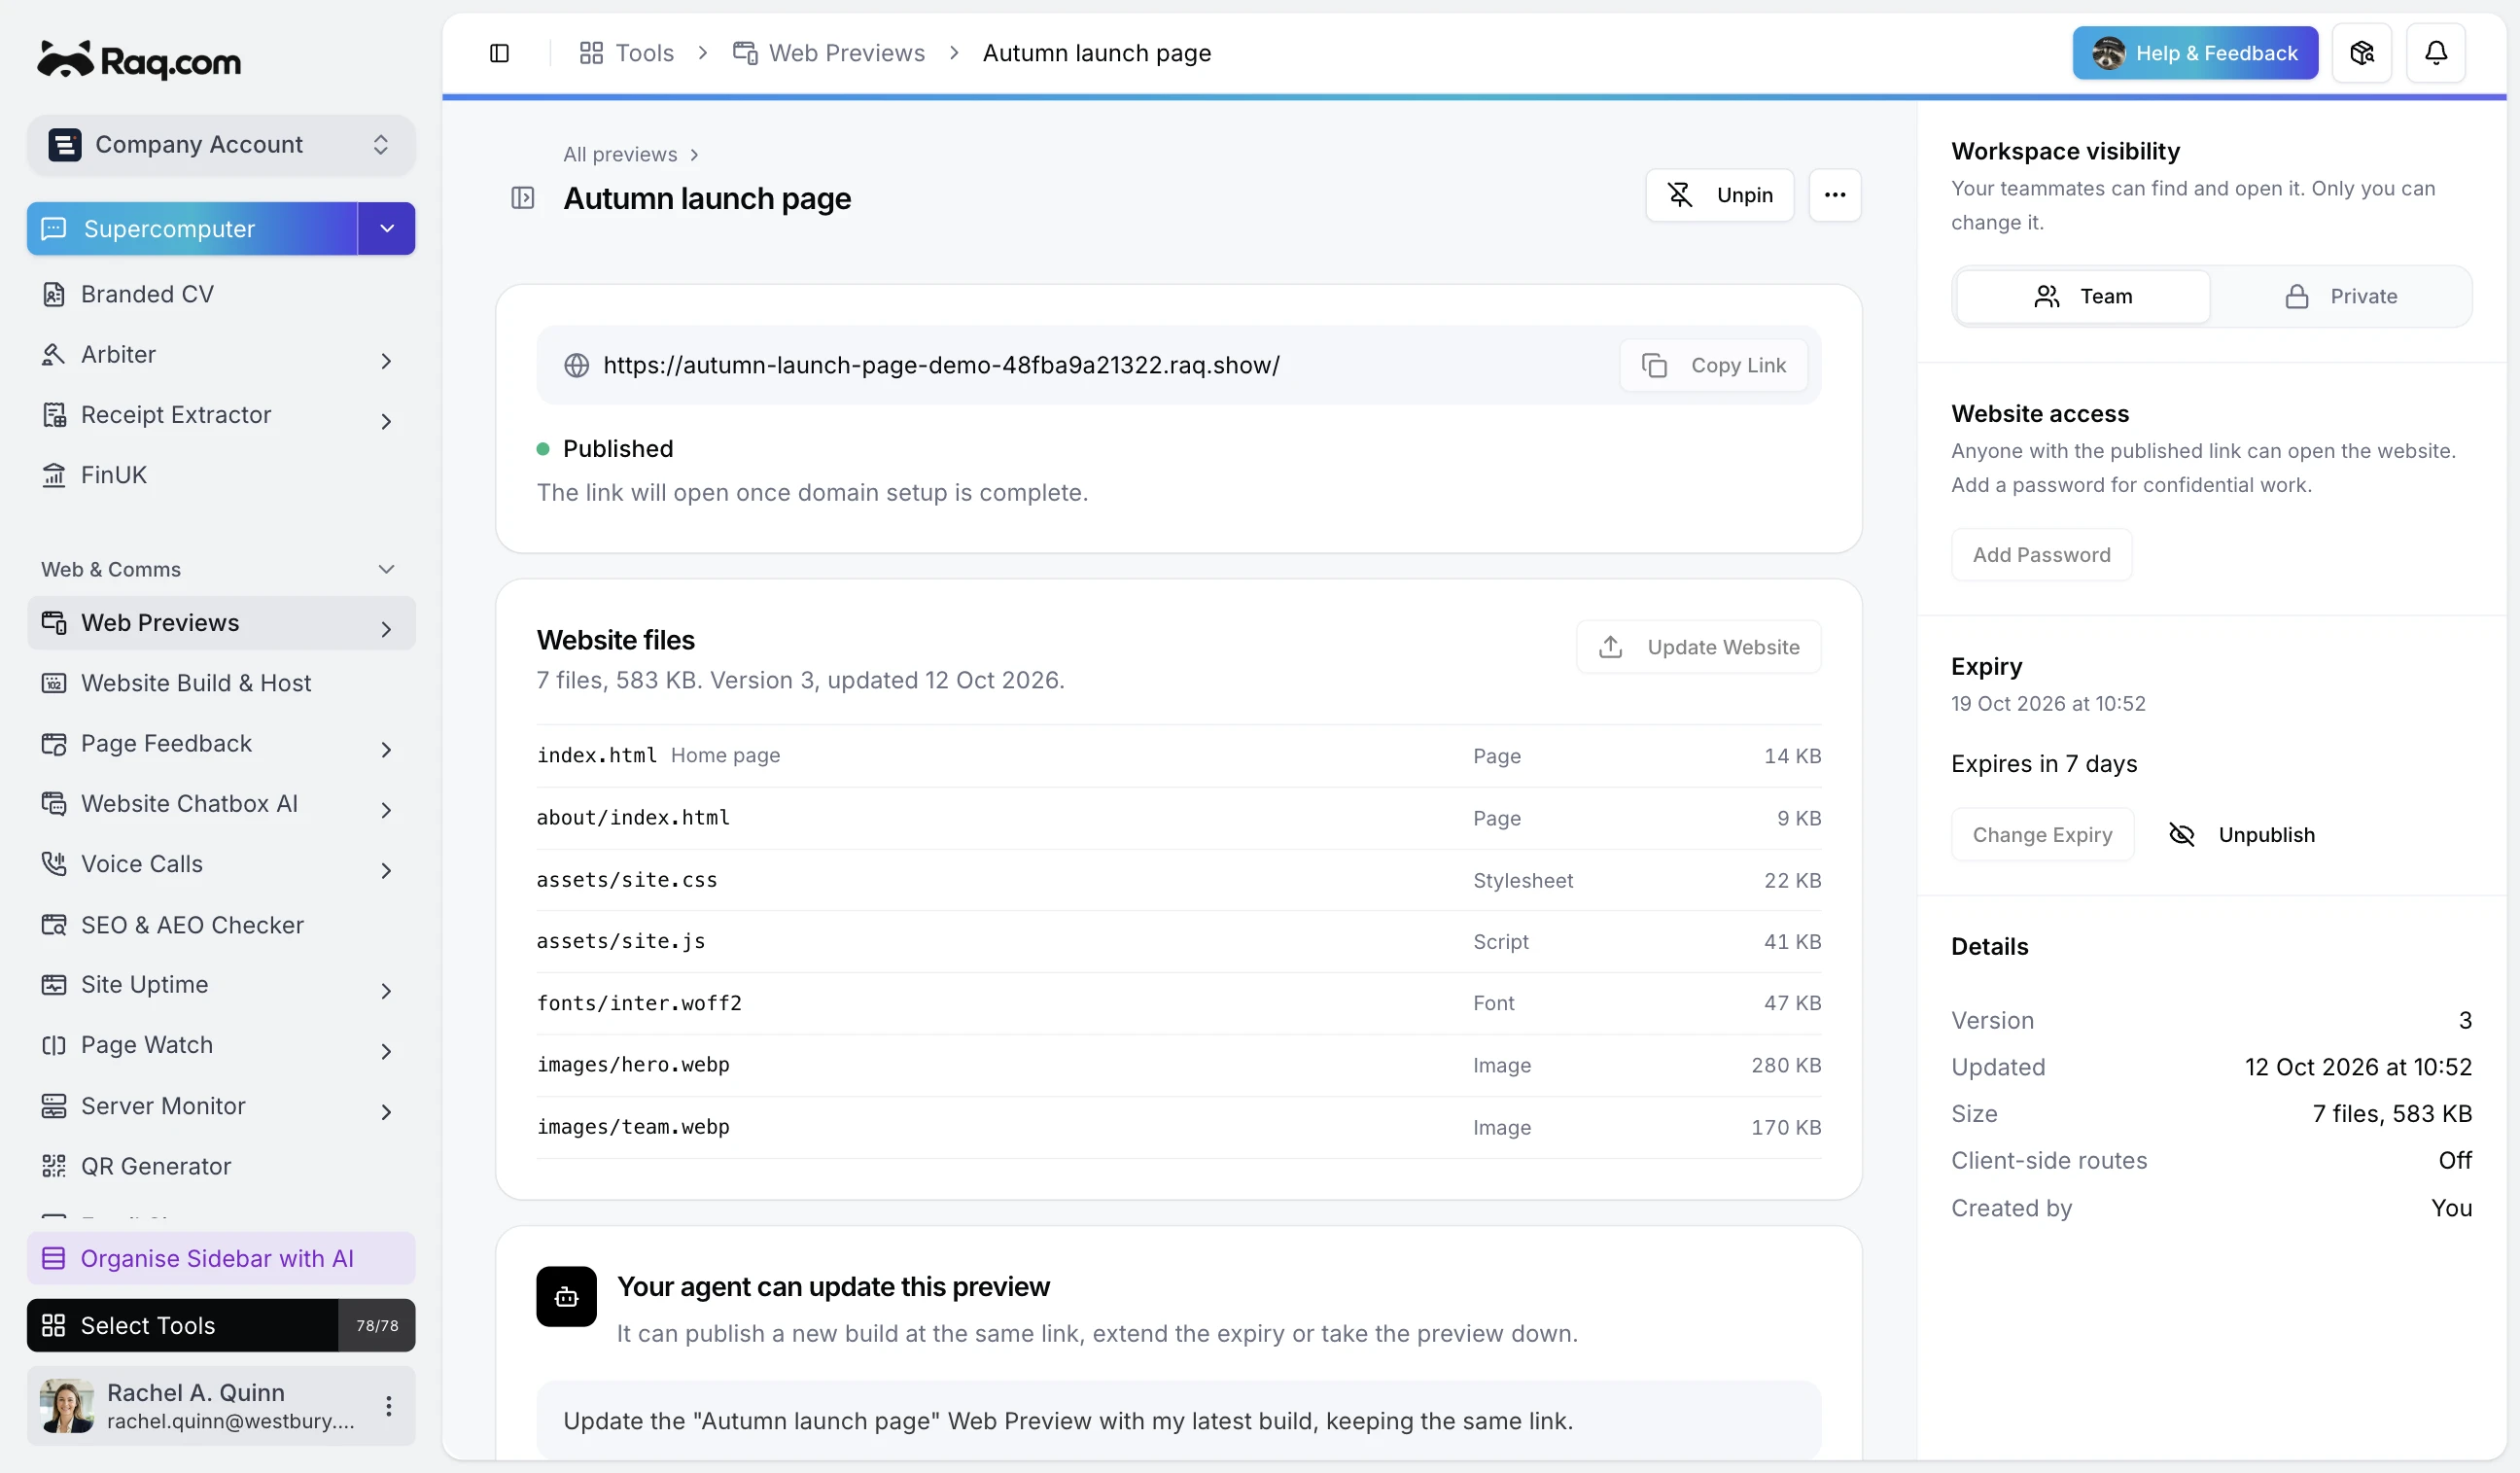
Task: Go to Web Previews breadcrumb
Action: [829, 53]
